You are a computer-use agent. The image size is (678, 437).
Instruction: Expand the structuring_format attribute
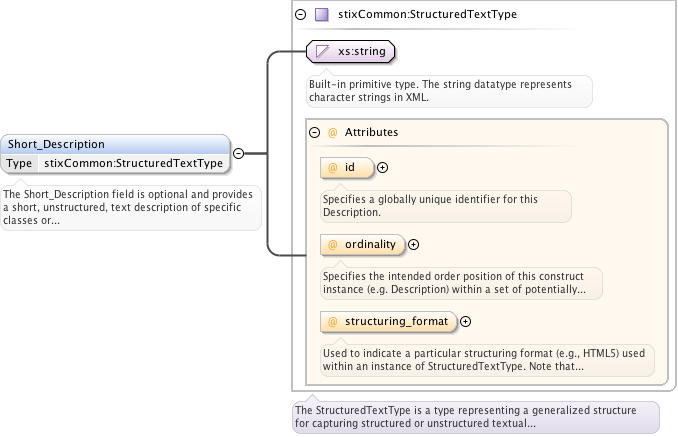[x=465, y=321]
